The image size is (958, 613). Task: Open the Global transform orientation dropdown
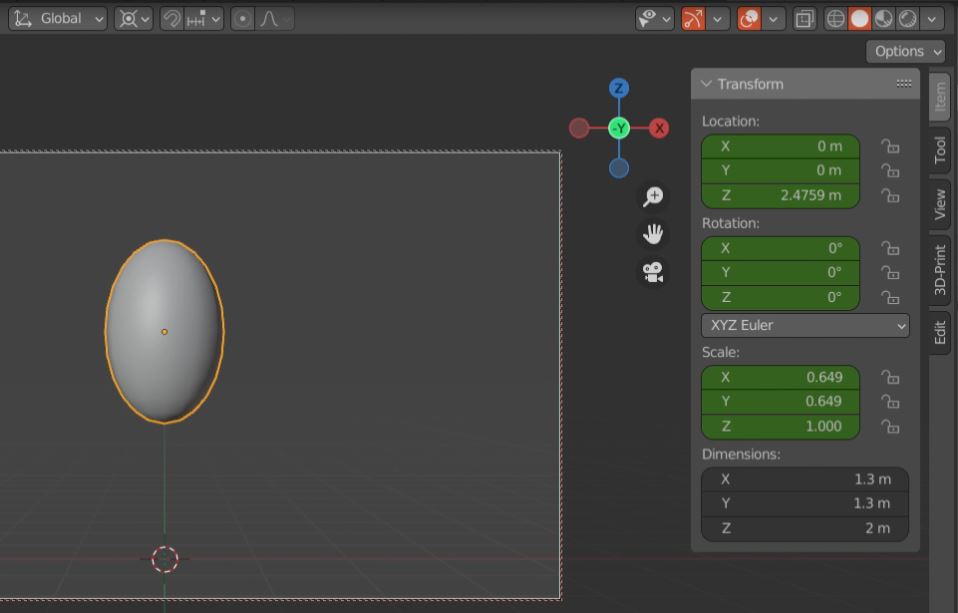tap(58, 19)
